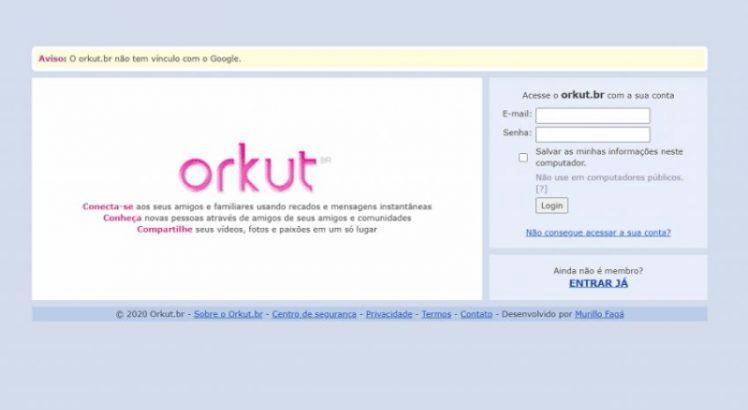The image size is (748, 410).
Task: Click 'Não use em computadores públicos.' text
Action: coord(609,178)
